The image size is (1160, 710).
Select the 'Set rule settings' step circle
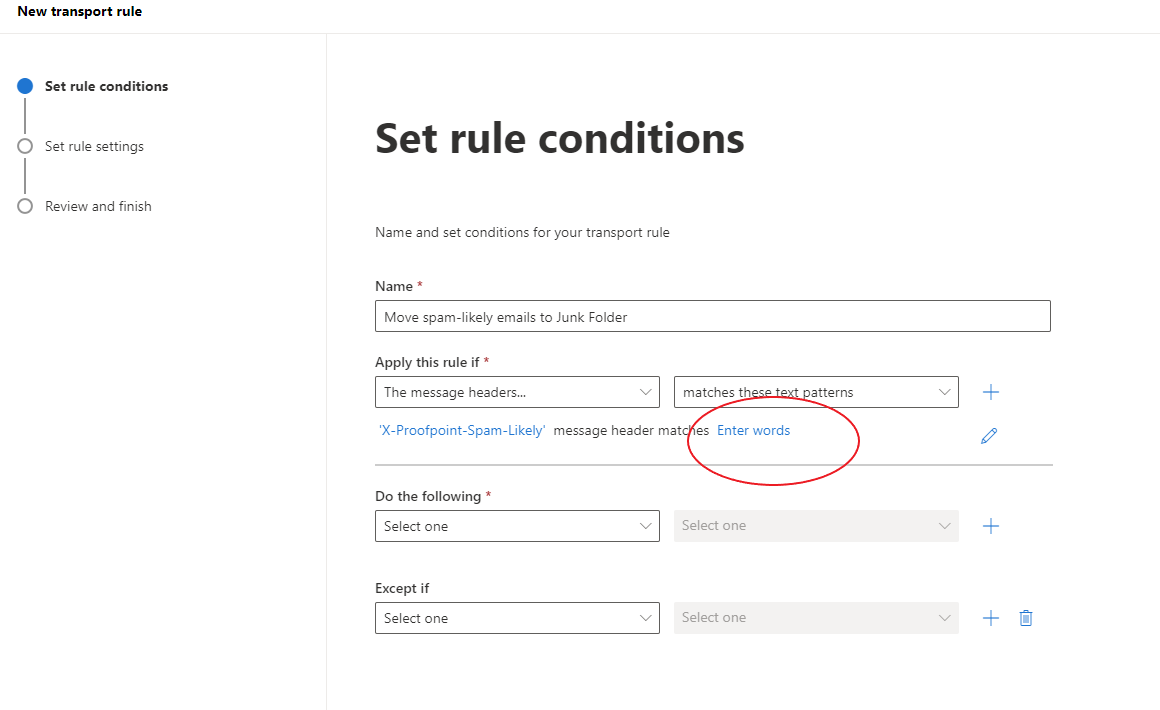pyautogui.click(x=25, y=146)
